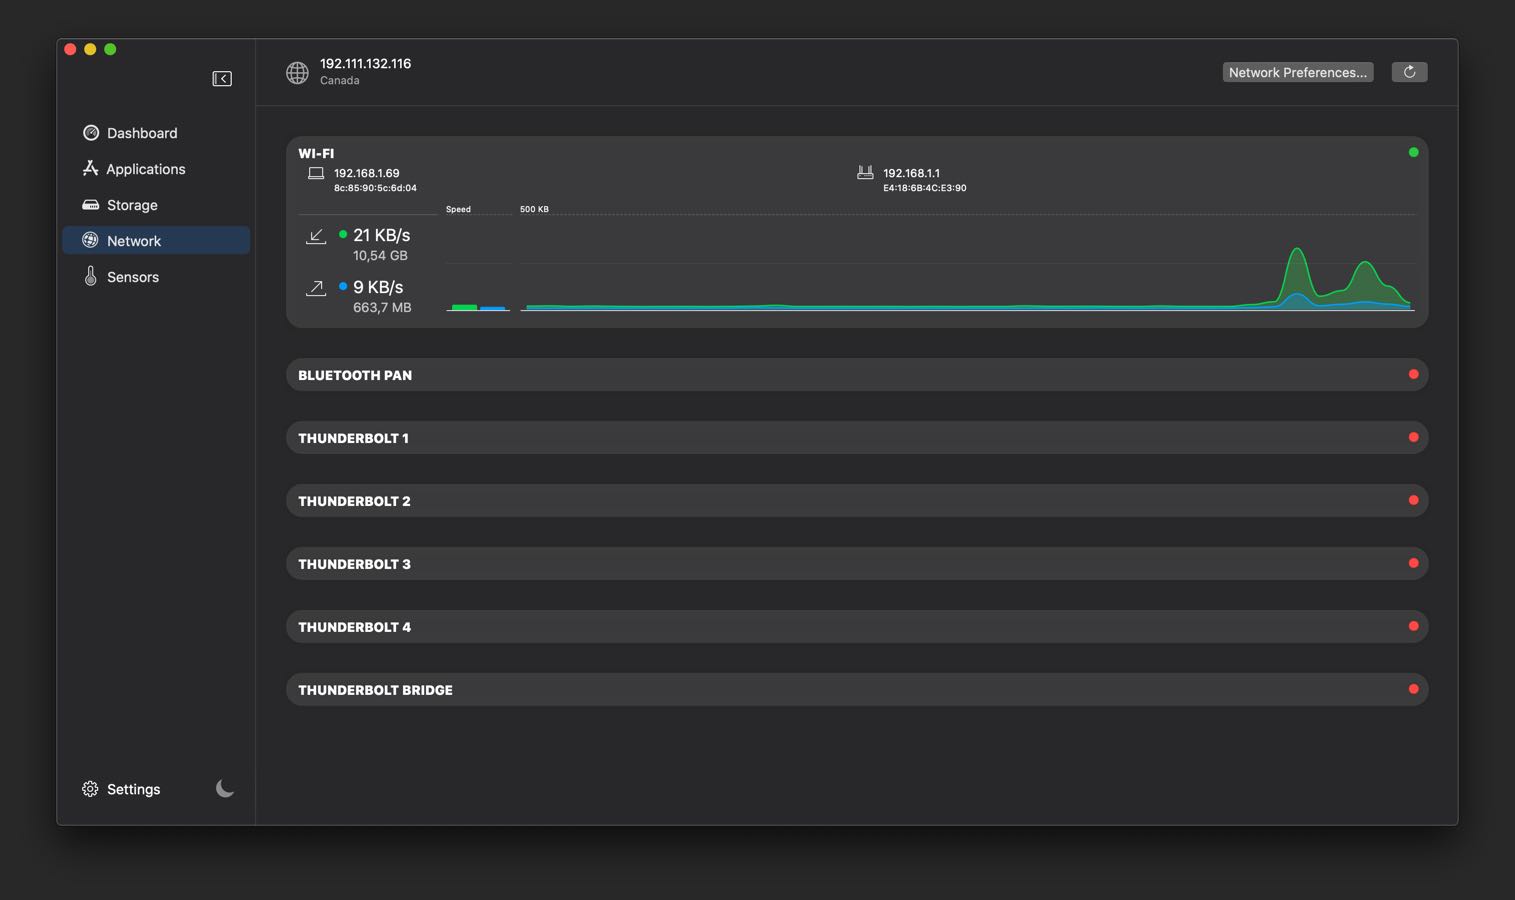This screenshot has height=900, width=1515.
Task: Click the Settings gear icon
Action: coord(90,789)
